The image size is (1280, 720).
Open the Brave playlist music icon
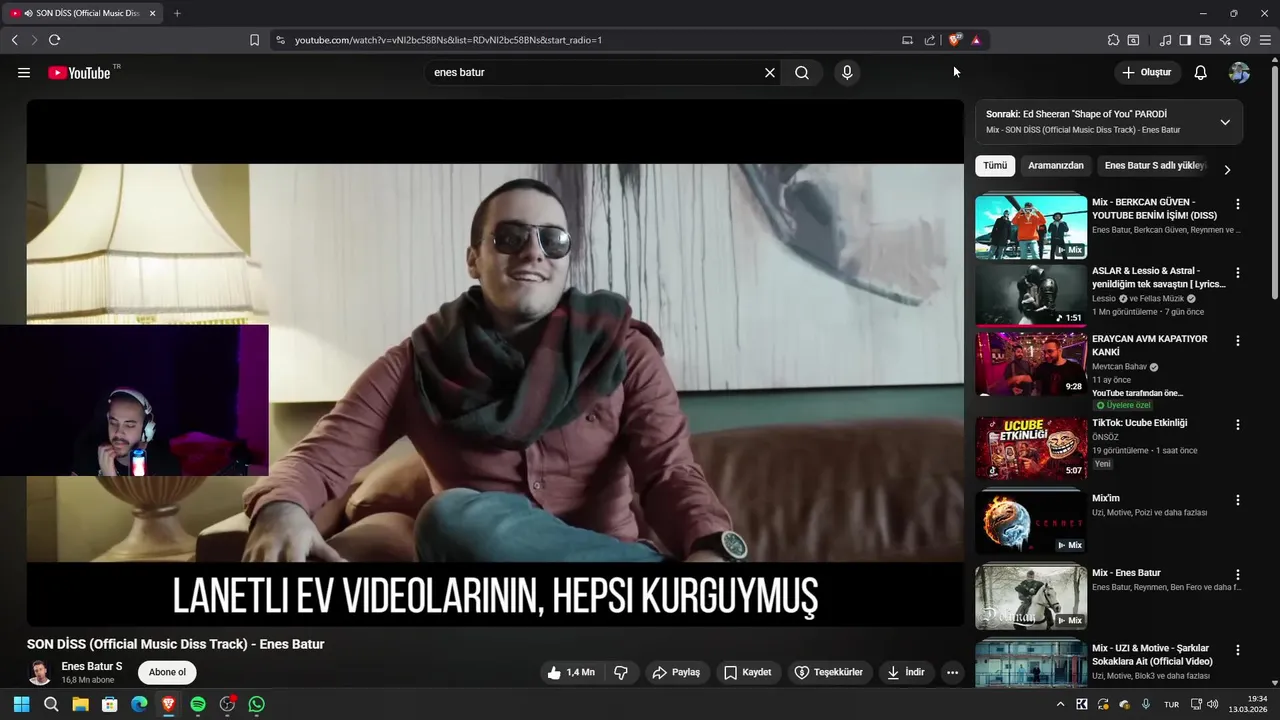(1165, 40)
